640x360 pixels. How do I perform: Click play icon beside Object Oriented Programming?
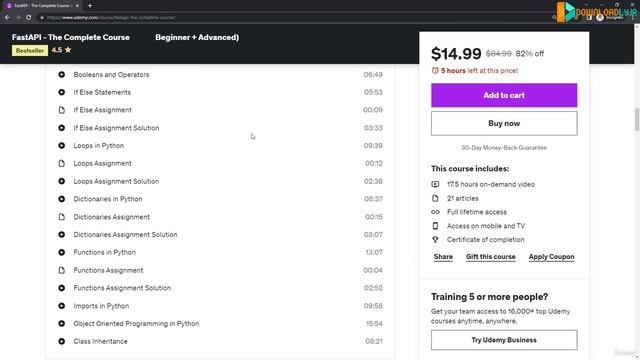[62, 324]
